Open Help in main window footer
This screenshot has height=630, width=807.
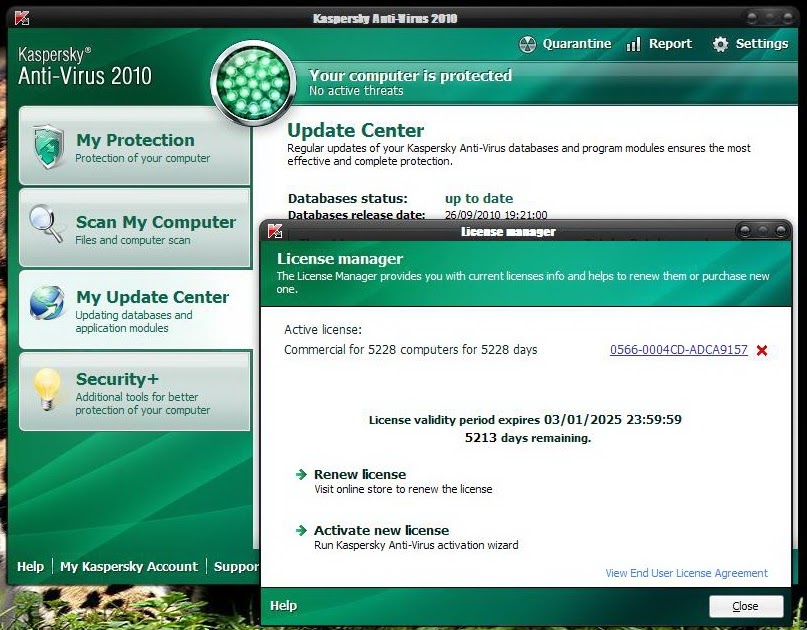30,567
